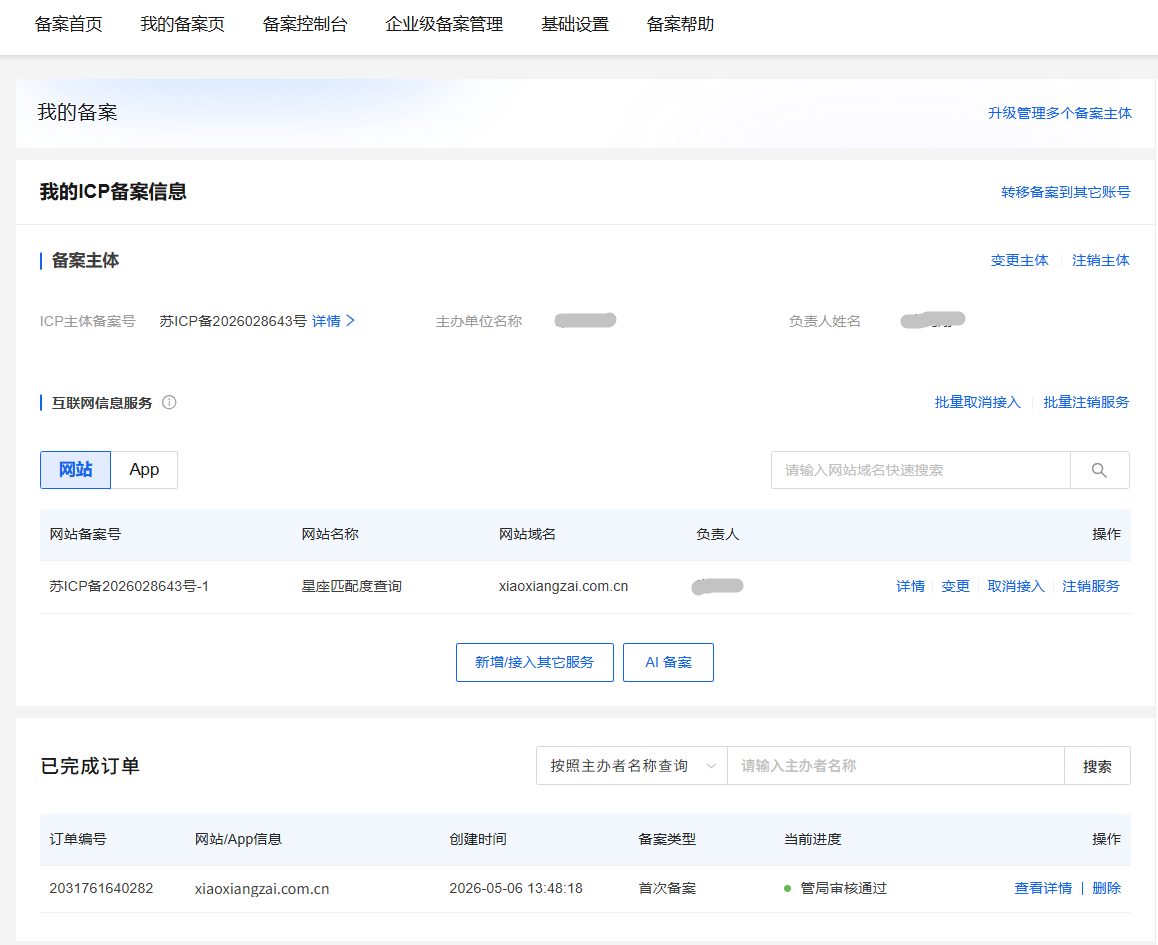Image resolution: width=1158 pixels, height=945 pixels.
Task: Focus the 请输入网站域名快速搜索 input field
Action: click(x=921, y=470)
